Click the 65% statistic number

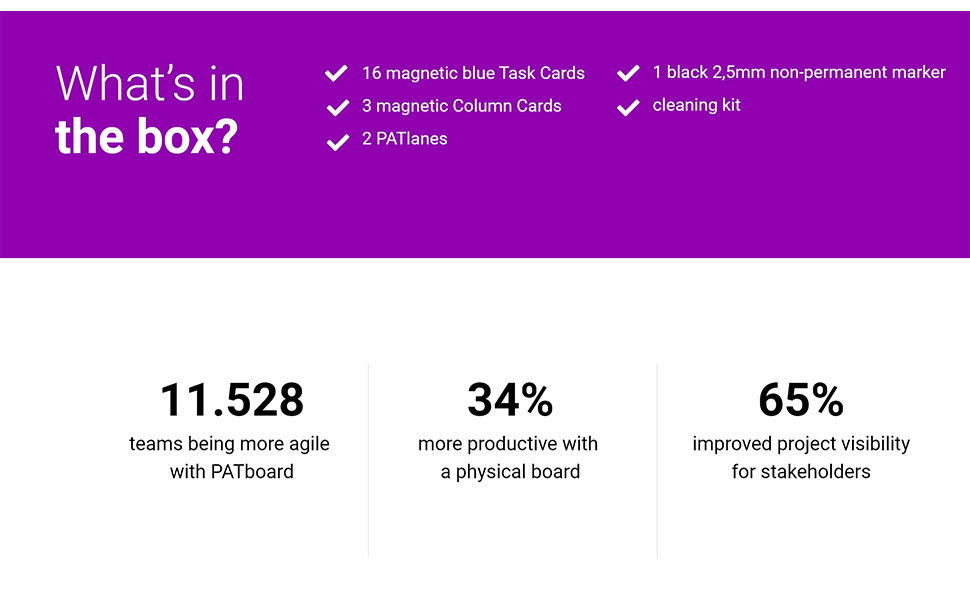[x=801, y=400]
